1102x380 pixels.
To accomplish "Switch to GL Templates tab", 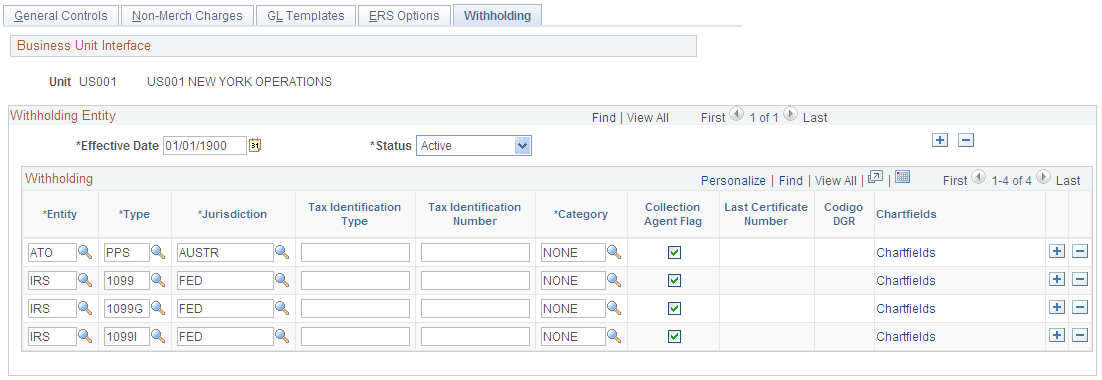I will 306,15.
